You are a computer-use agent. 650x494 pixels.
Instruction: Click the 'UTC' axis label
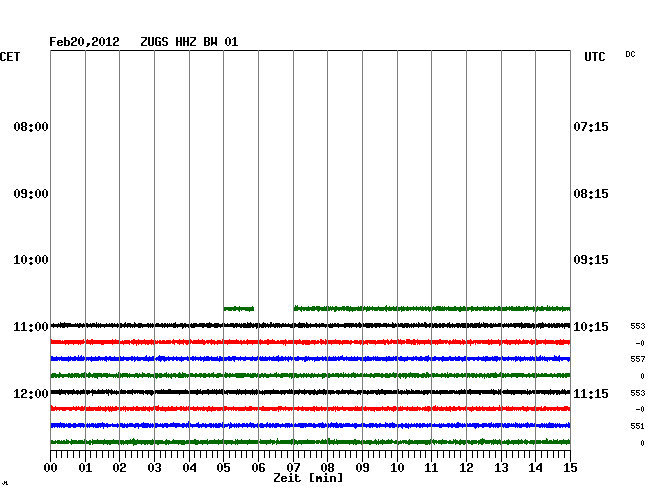594,57
